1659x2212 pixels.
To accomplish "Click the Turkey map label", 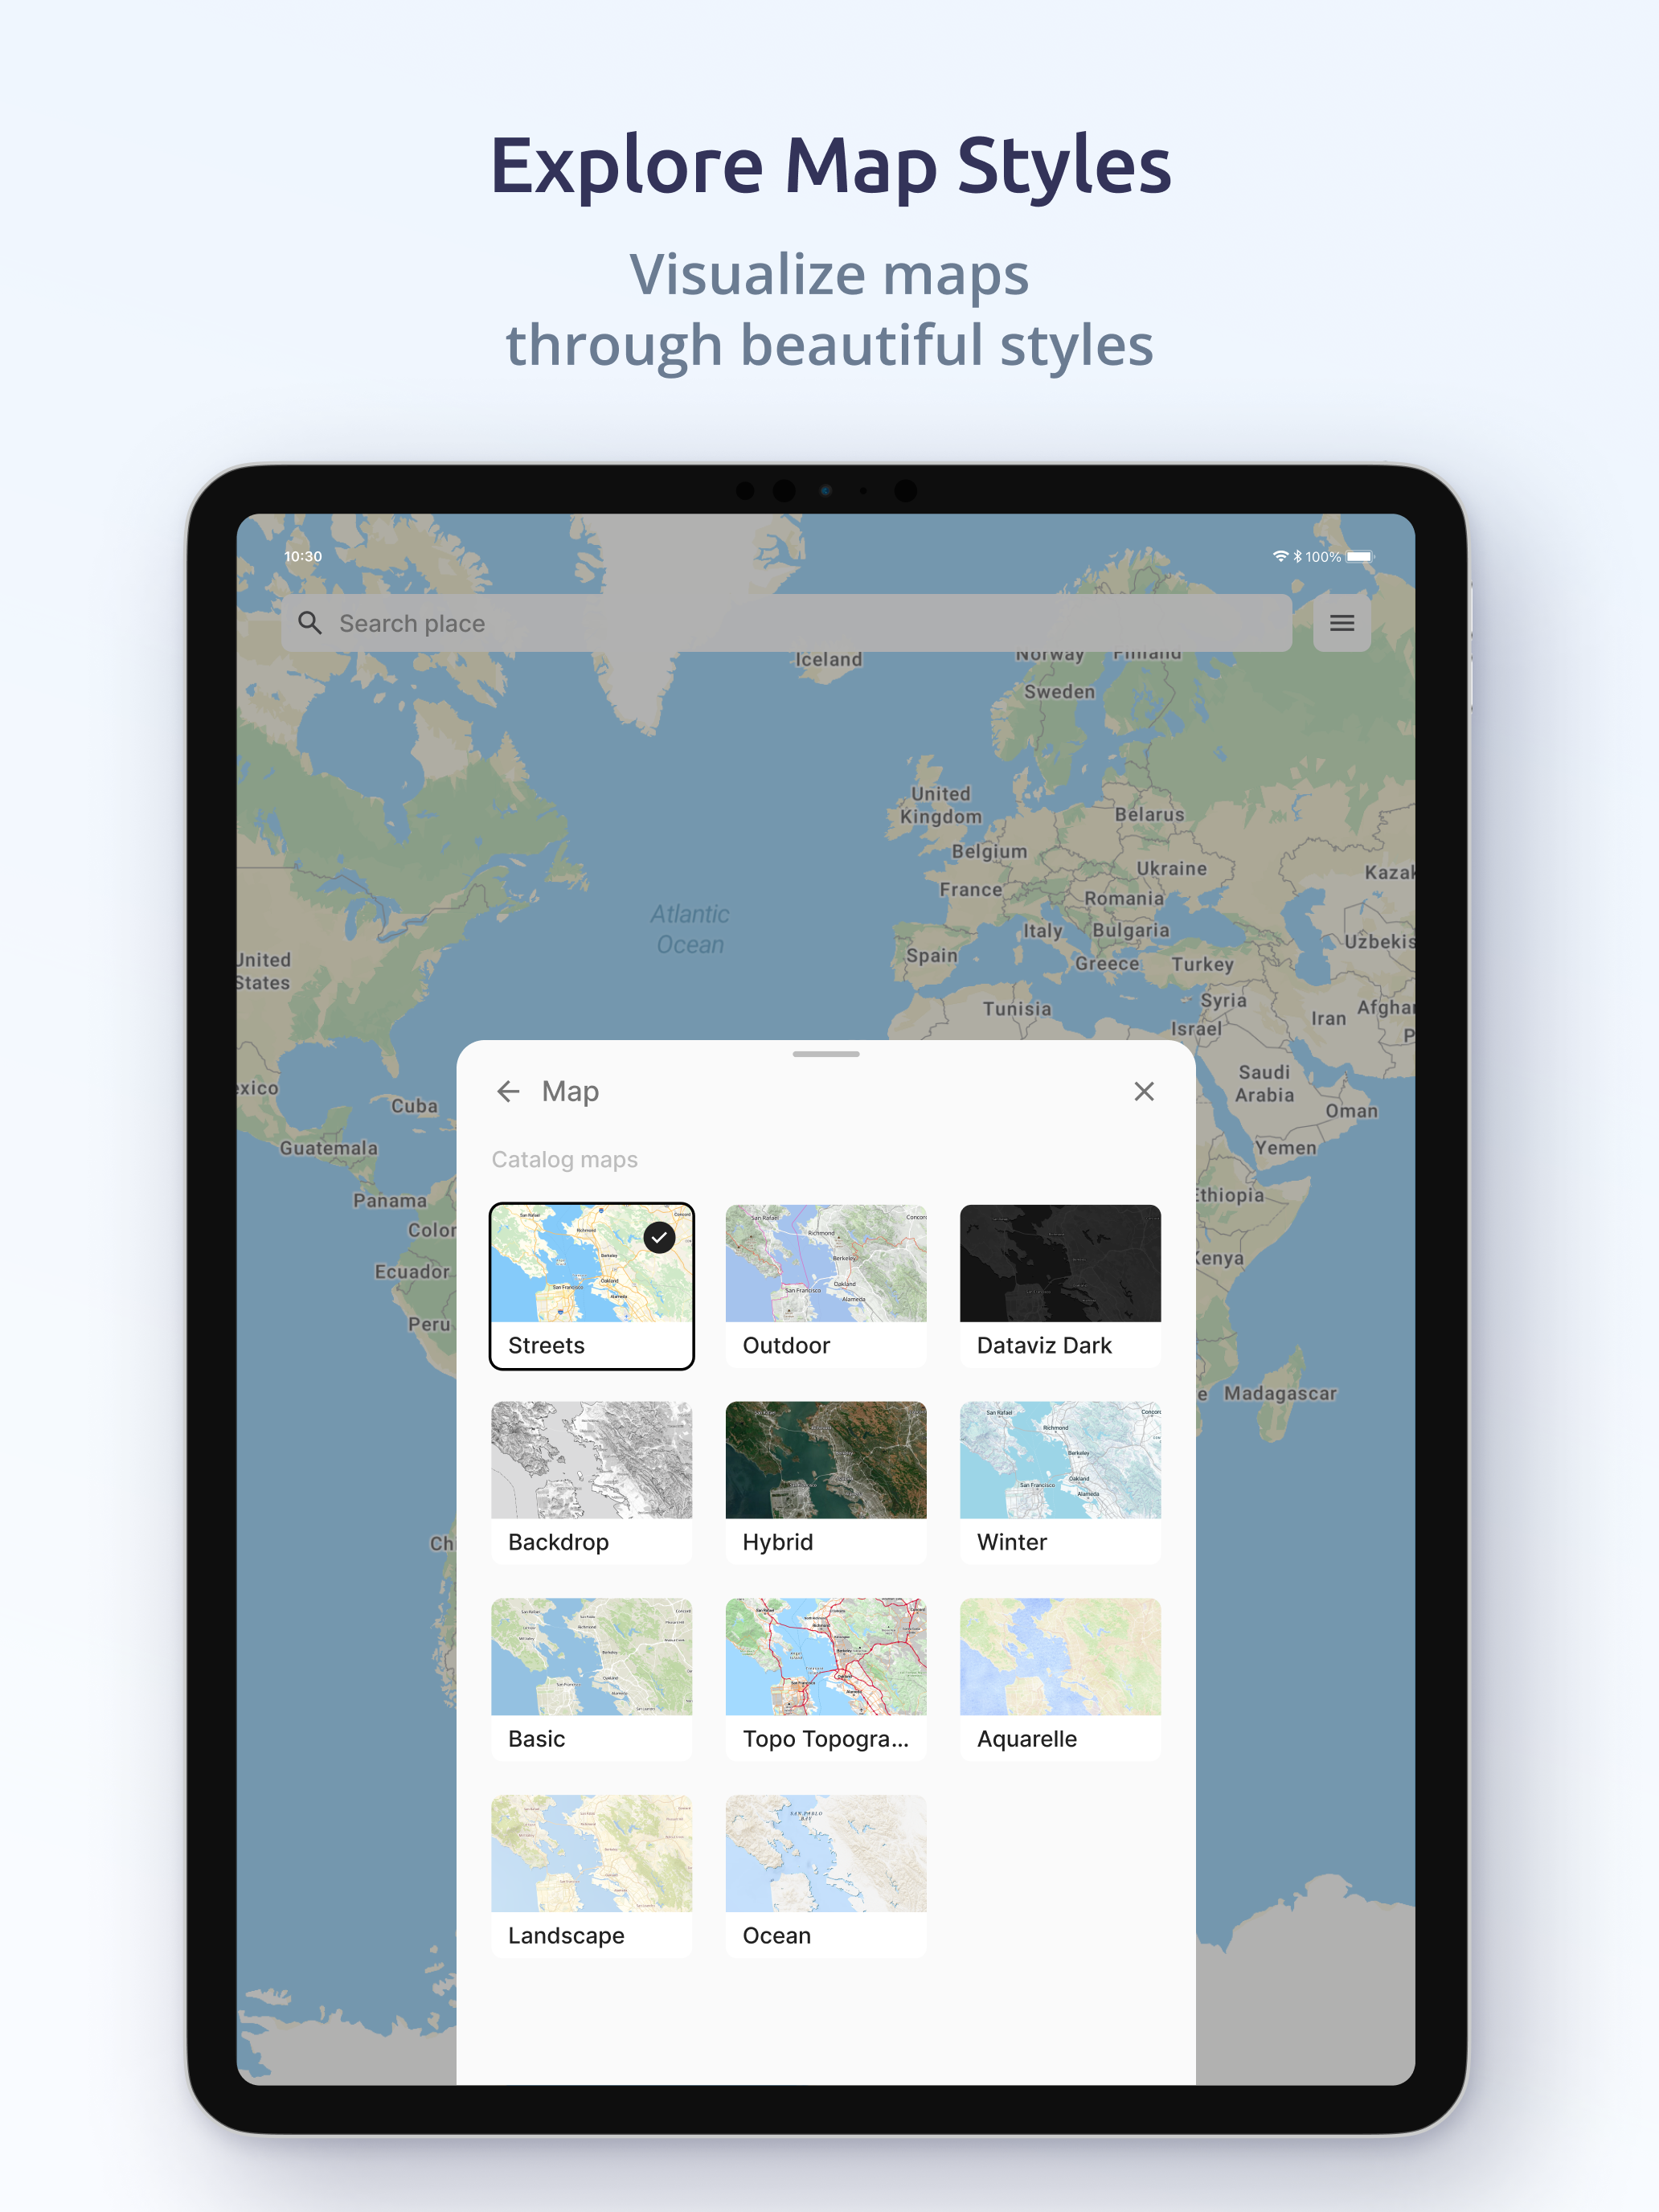I will (1202, 964).
